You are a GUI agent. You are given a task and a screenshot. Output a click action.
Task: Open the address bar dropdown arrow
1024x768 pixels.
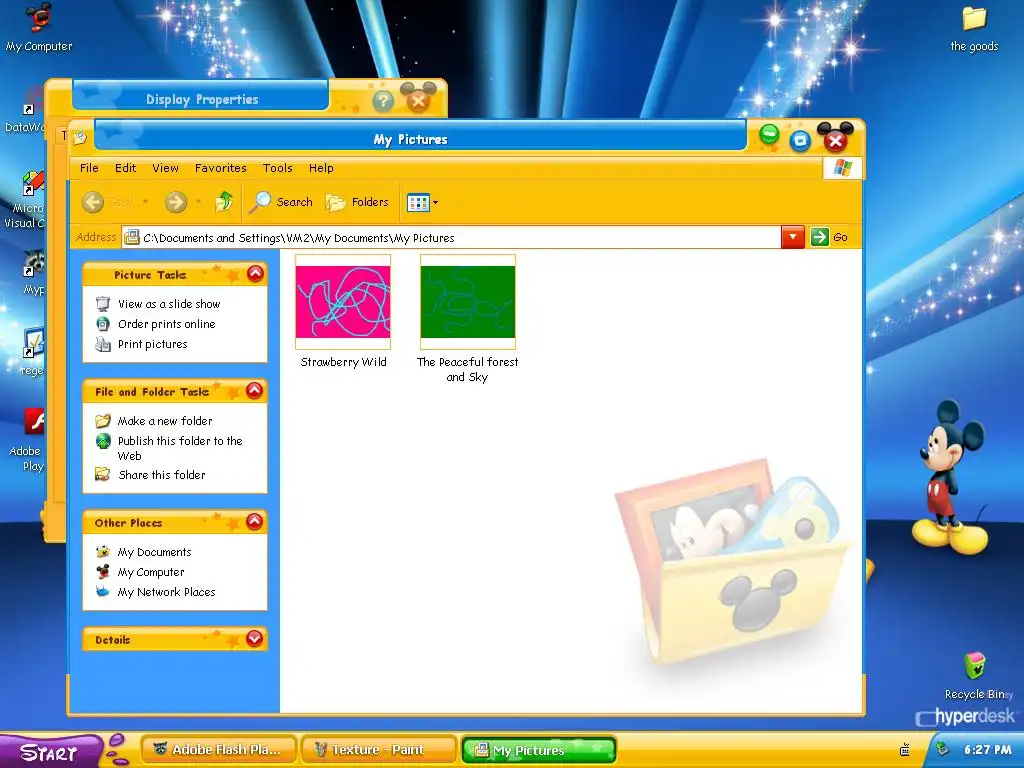(792, 236)
